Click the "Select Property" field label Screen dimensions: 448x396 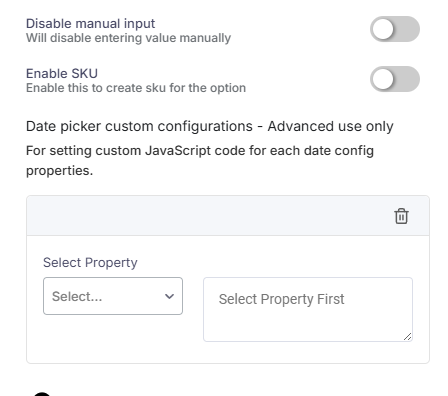(x=90, y=263)
